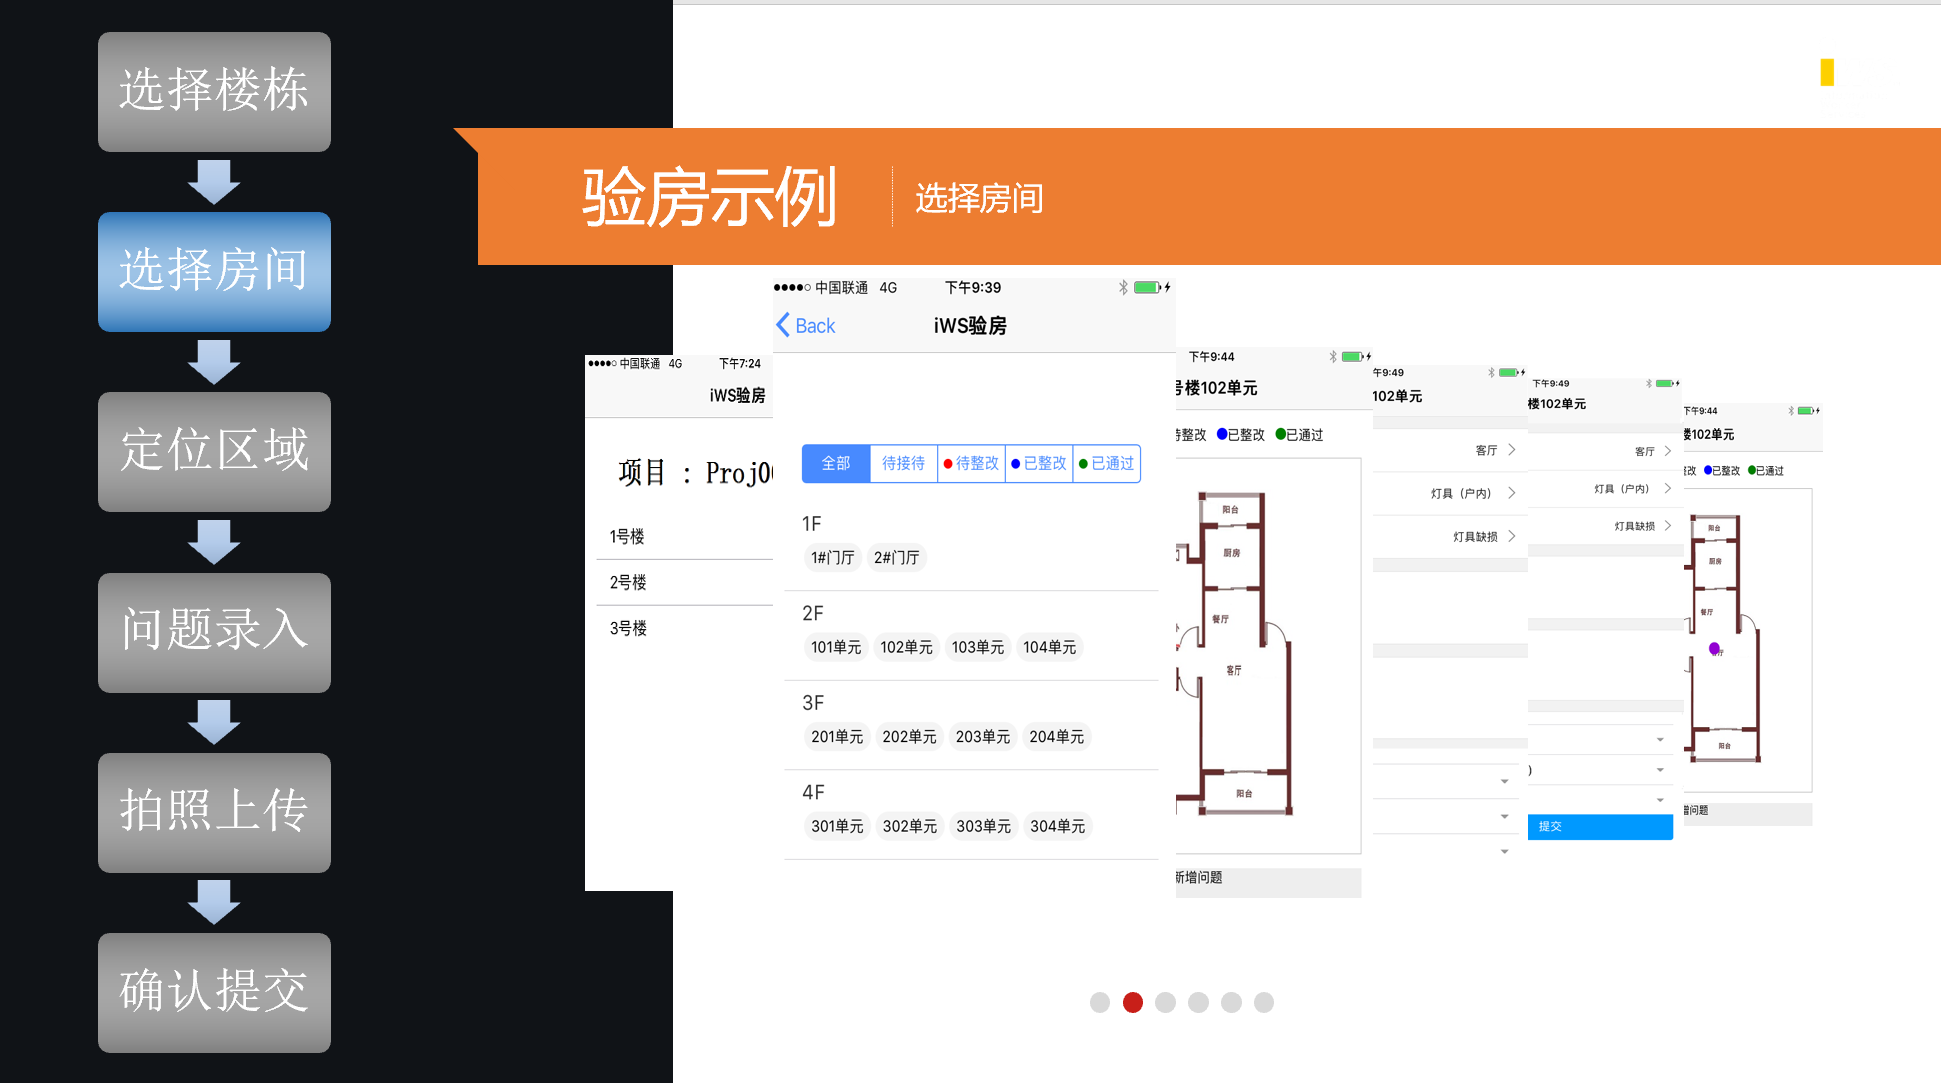This screenshot has width=1941, height=1083.
Task: Click arrow below 拍照上传 step
Action: pyautogui.click(x=214, y=902)
